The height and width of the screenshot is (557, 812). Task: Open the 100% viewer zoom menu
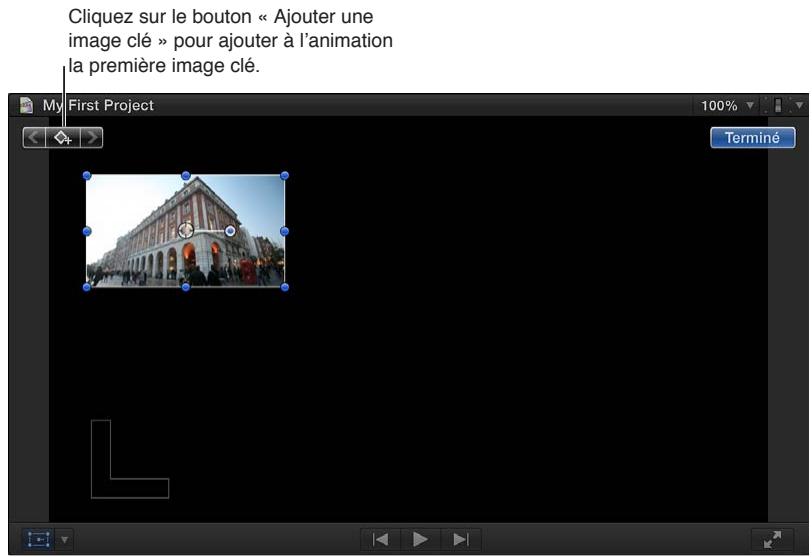(727, 106)
